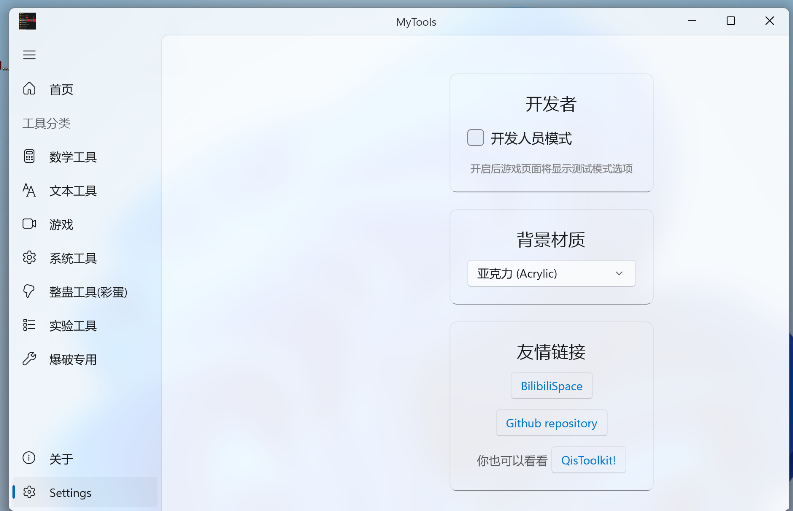Open the 整蛊工具(彩蛋) navigation item

pos(85,292)
